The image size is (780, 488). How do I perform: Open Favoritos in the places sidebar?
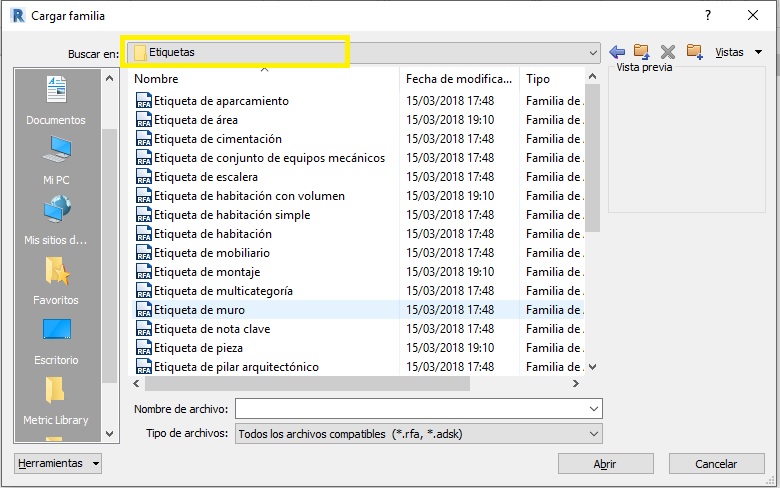[x=56, y=281]
